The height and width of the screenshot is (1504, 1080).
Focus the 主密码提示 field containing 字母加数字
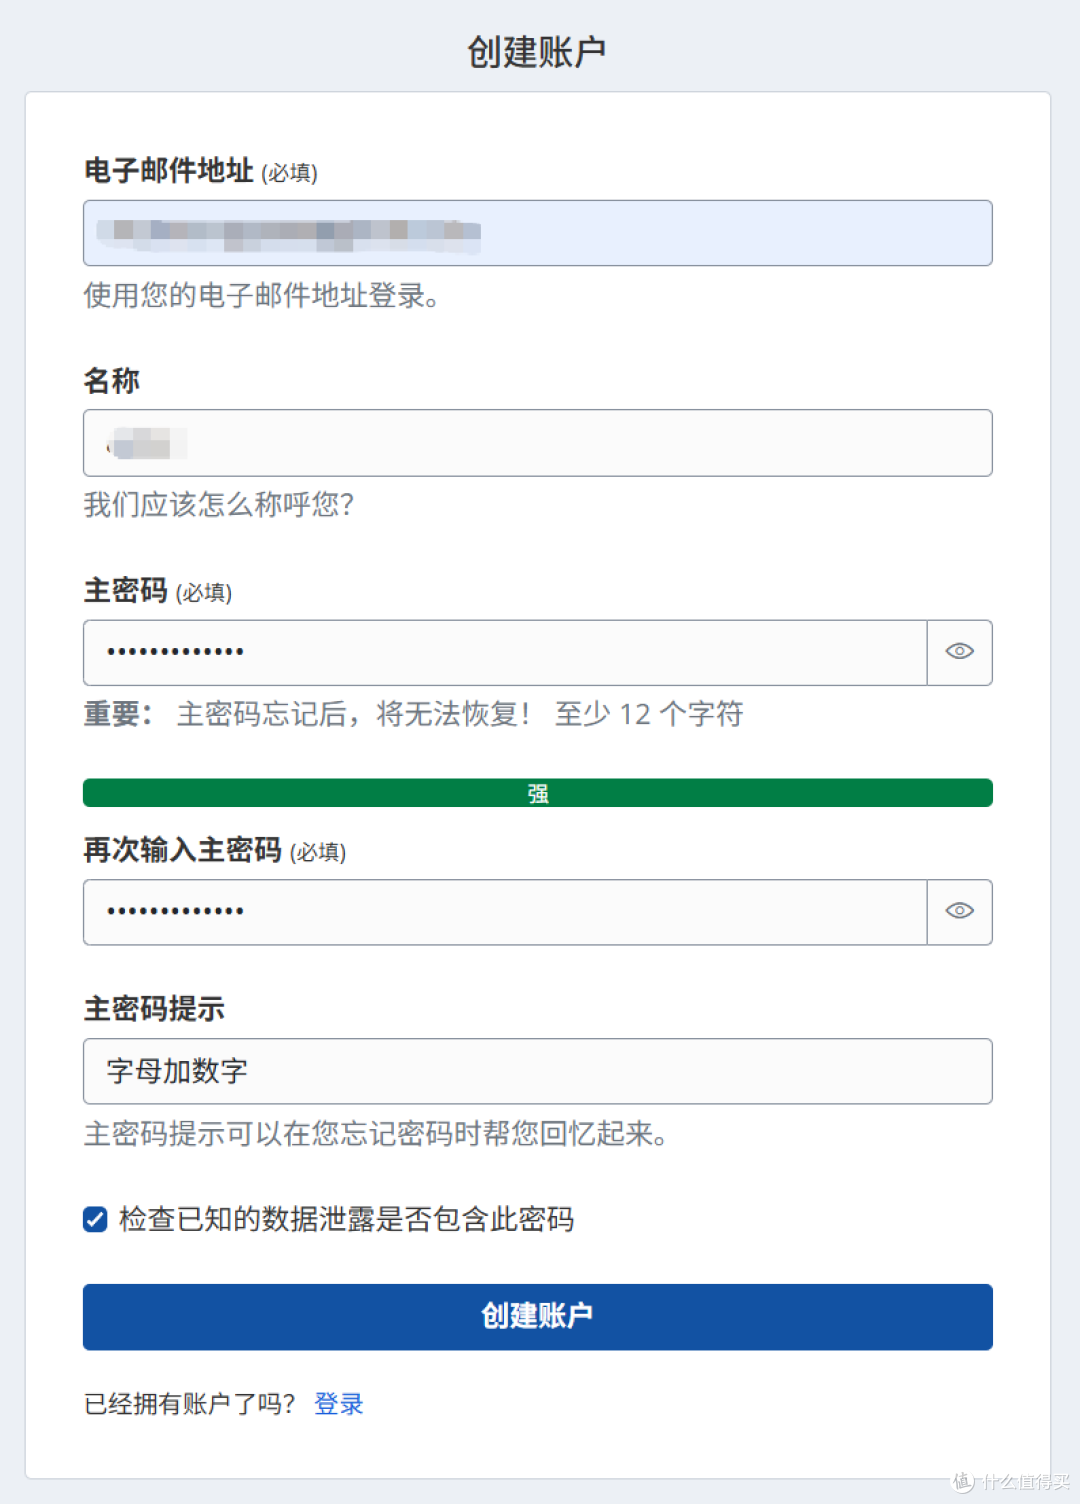[538, 1071]
